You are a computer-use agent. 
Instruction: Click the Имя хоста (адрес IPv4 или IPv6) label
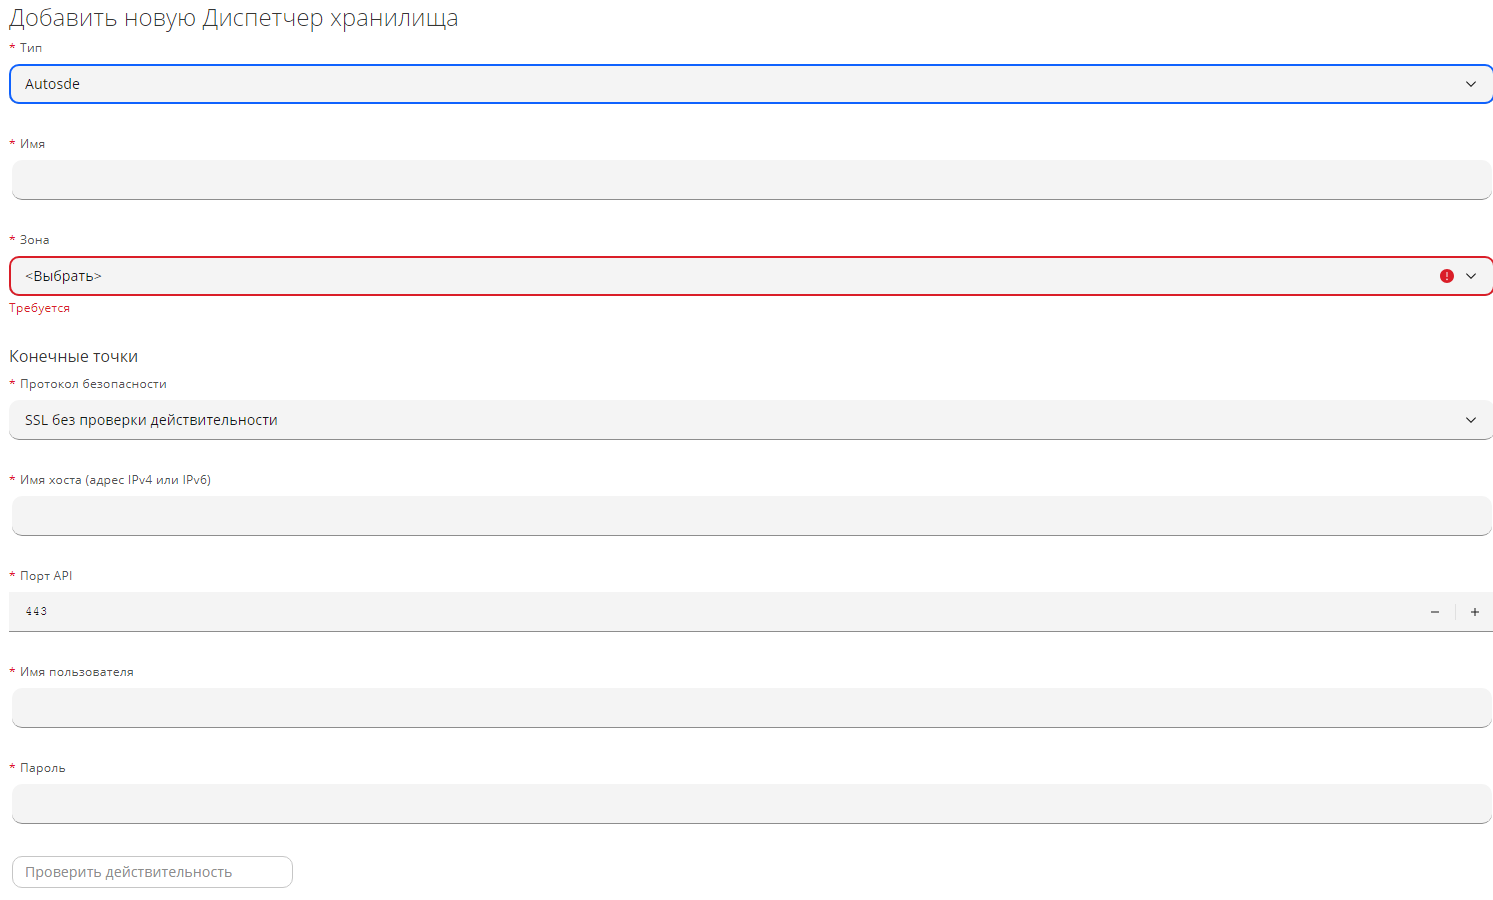tap(115, 480)
